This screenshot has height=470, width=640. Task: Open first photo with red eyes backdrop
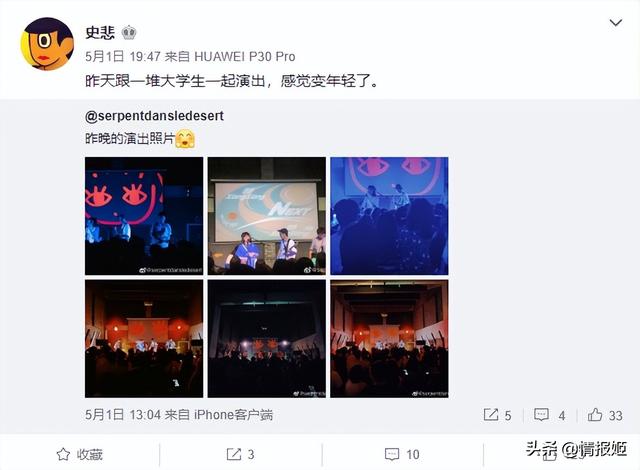point(144,216)
